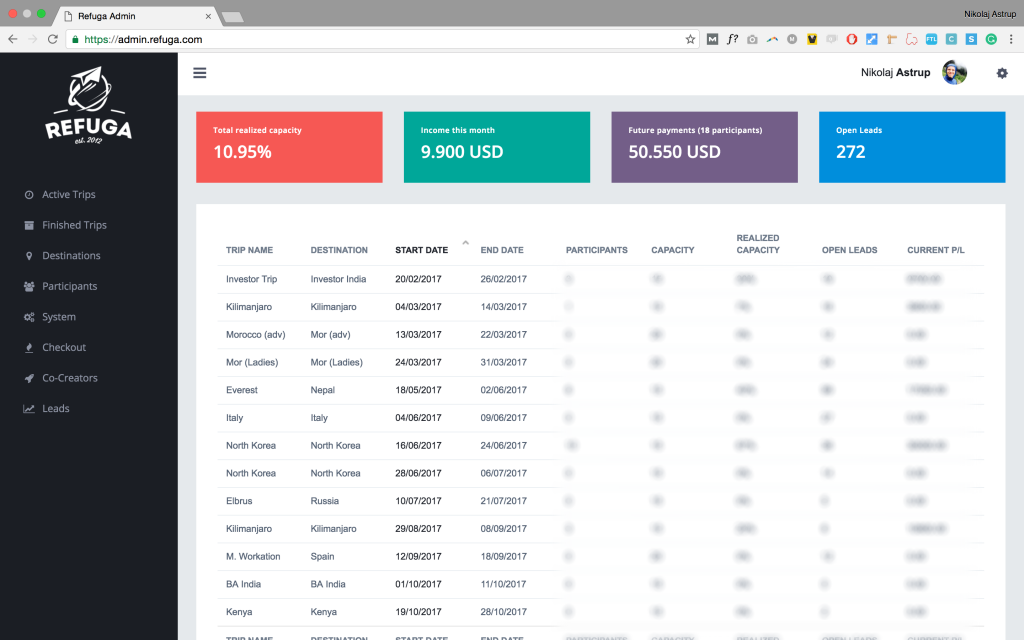The height and width of the screenshot is (640, 1024).
Task: Sort table by Capacity column
Action: (673, 250)
